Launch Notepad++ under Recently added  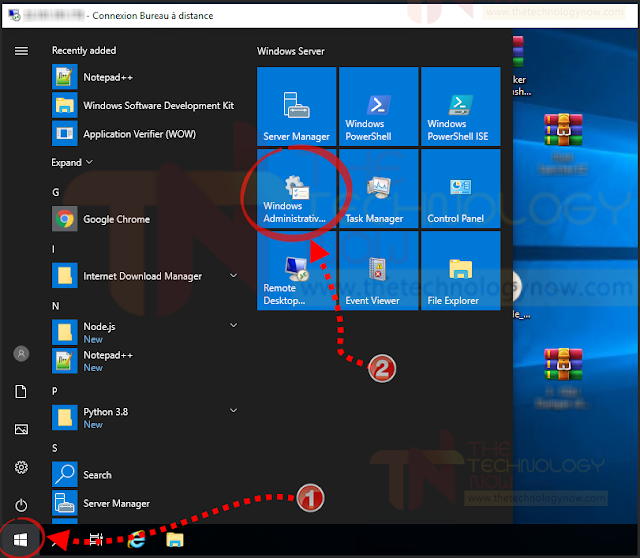pyautogui.click(x=145, y=77)
